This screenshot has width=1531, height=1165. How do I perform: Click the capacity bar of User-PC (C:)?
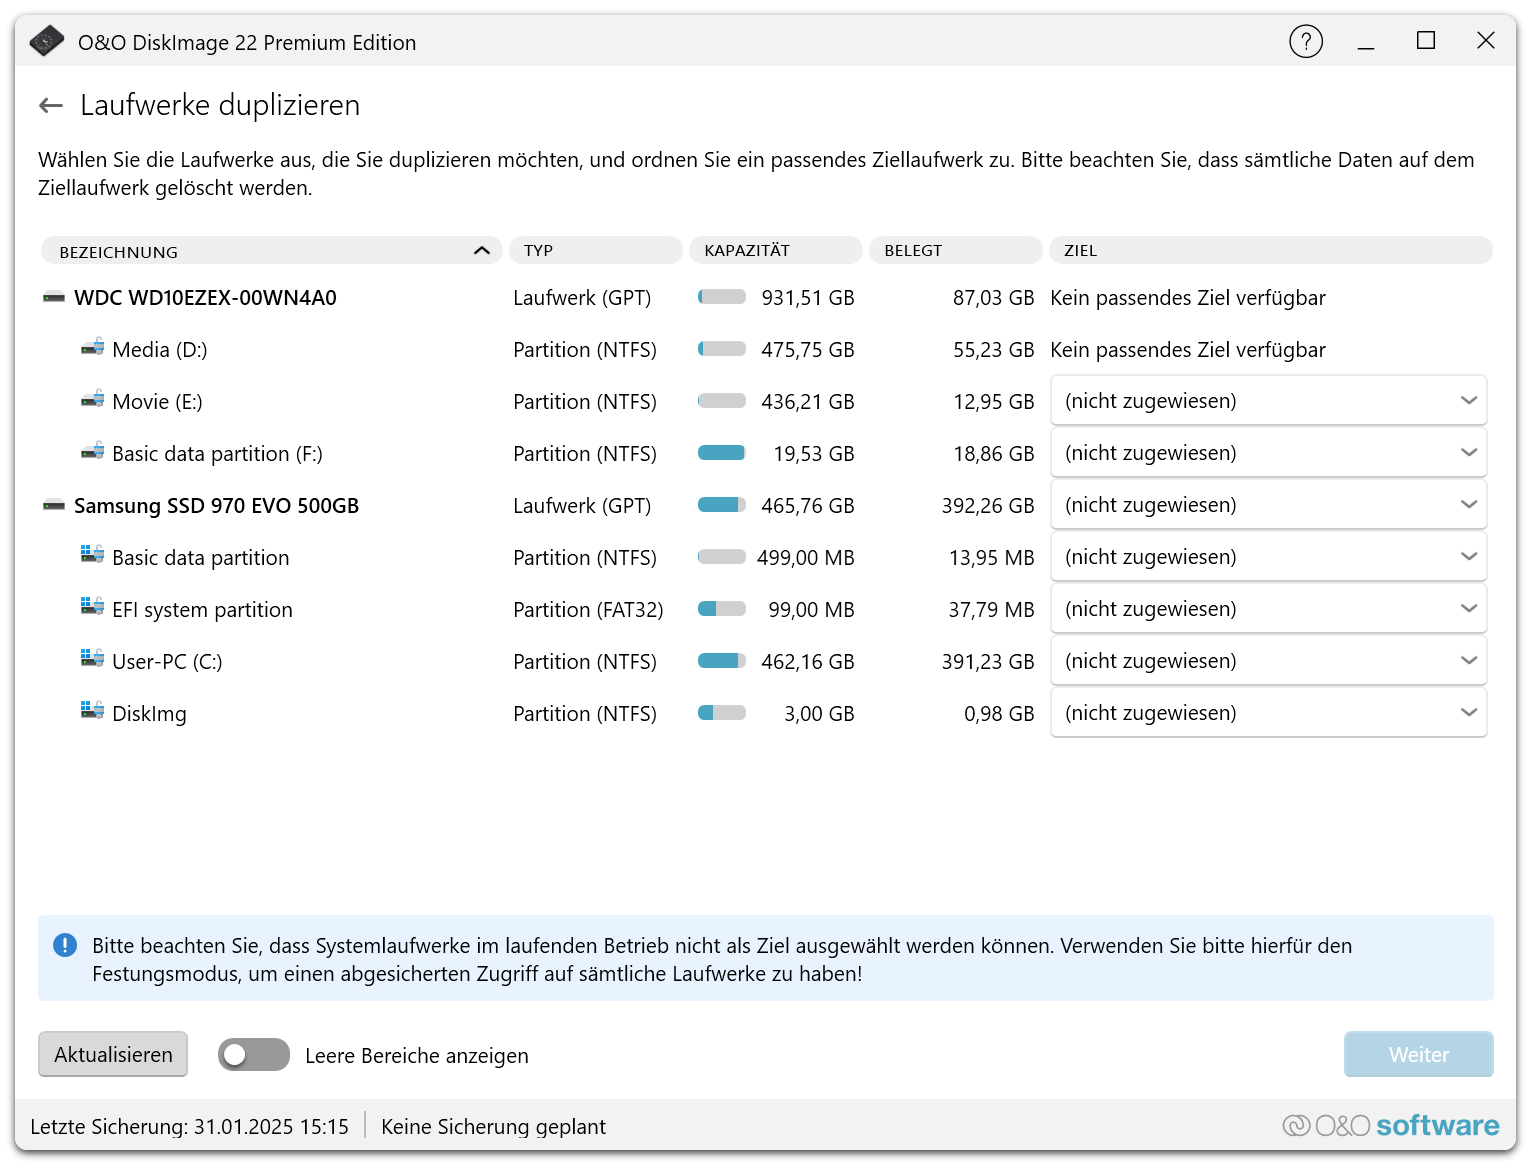[722, 661]
